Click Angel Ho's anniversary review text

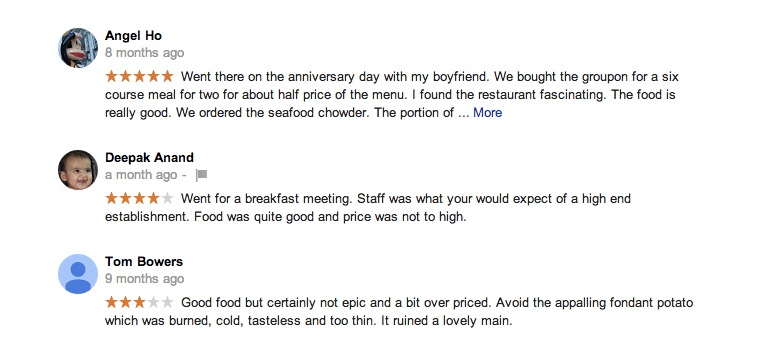click(390, 95)
